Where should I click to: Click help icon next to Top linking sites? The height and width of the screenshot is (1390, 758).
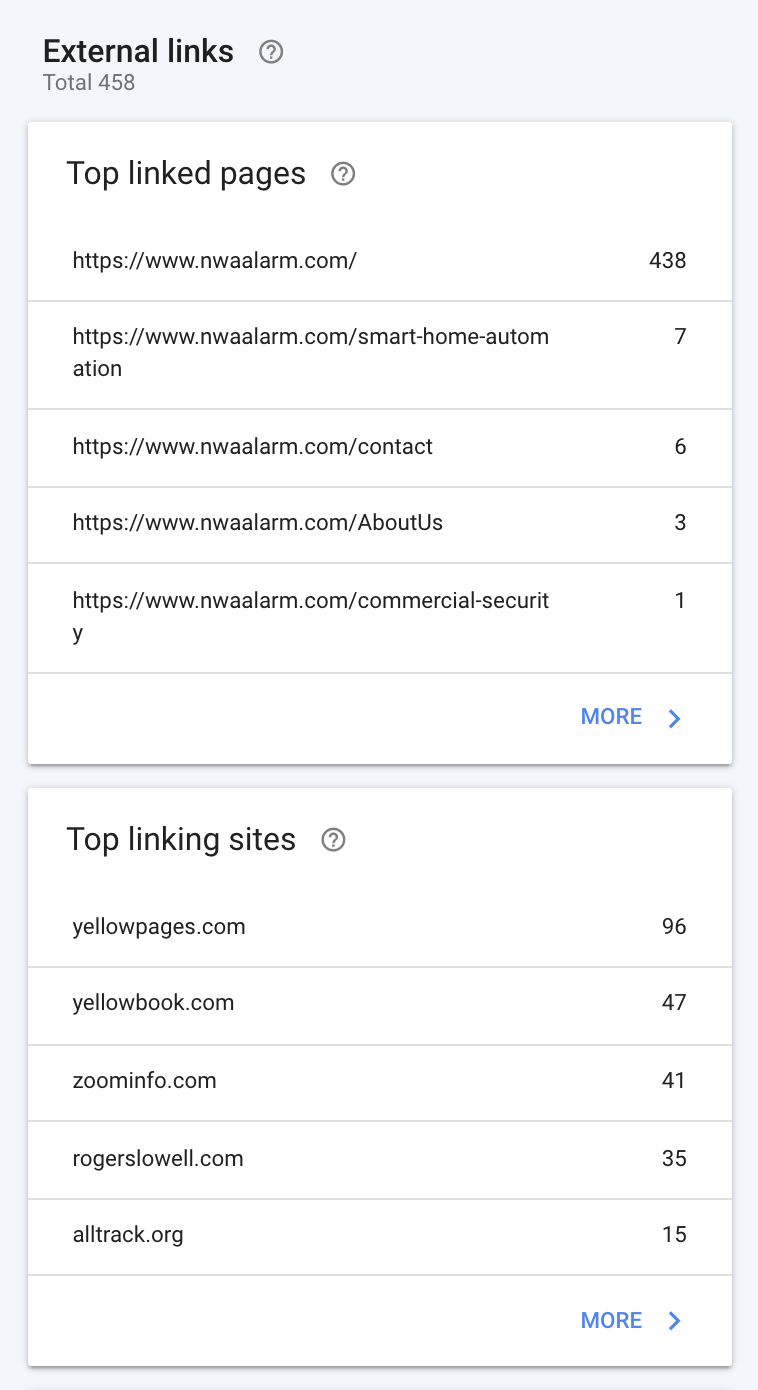(x=333, y=840)
